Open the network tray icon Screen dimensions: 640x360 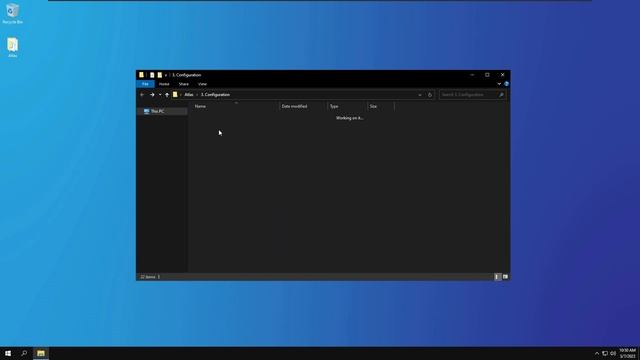[x=605, y=353]
